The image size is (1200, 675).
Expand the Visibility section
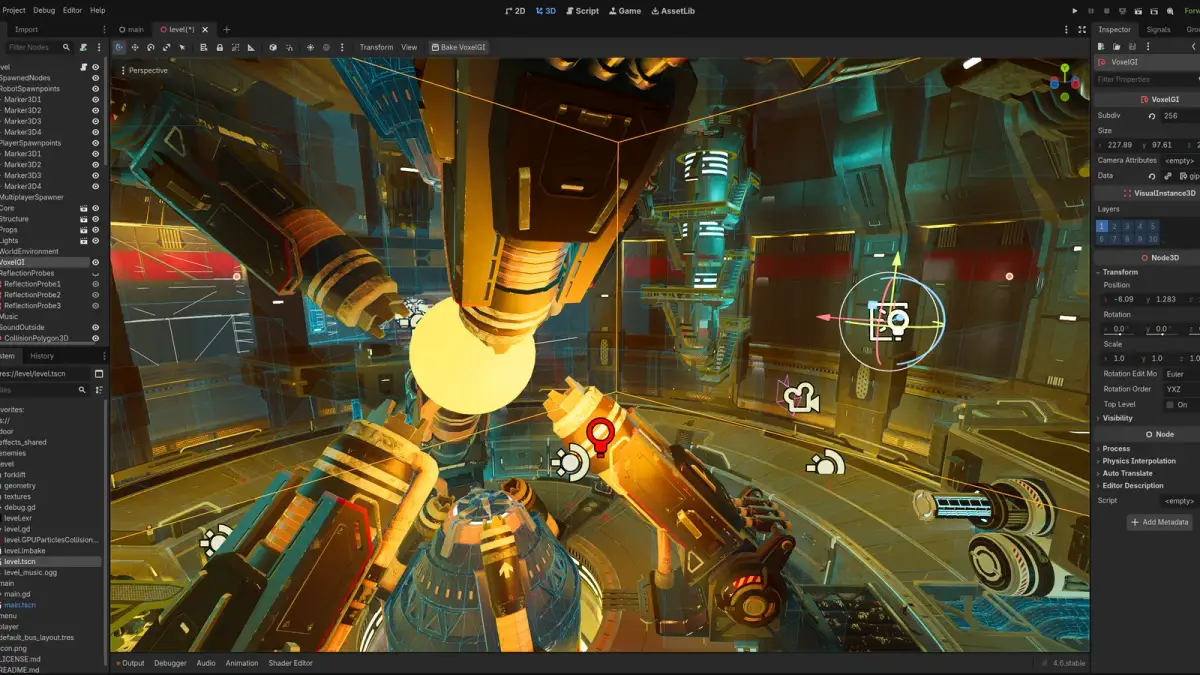(1117, 418)
